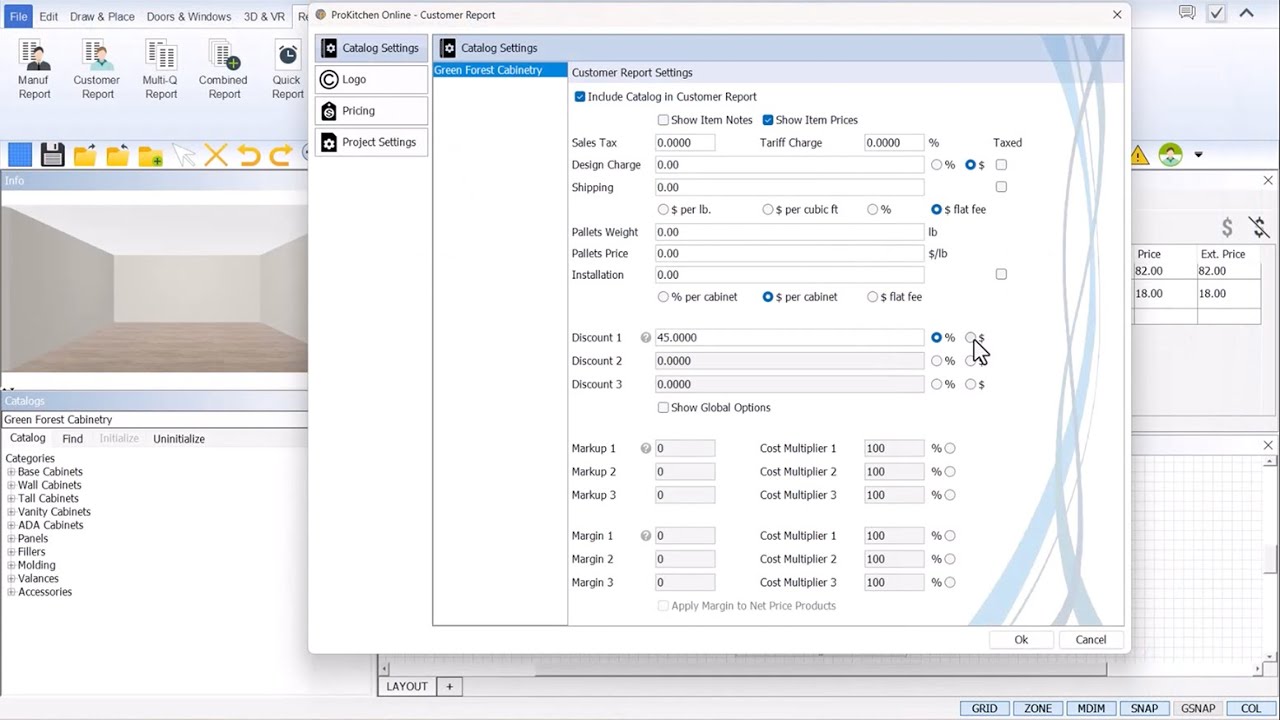Open the Pricing settings section
Image resolution: width=1280 pixels, height=720 pixels.
coord(371,111)
